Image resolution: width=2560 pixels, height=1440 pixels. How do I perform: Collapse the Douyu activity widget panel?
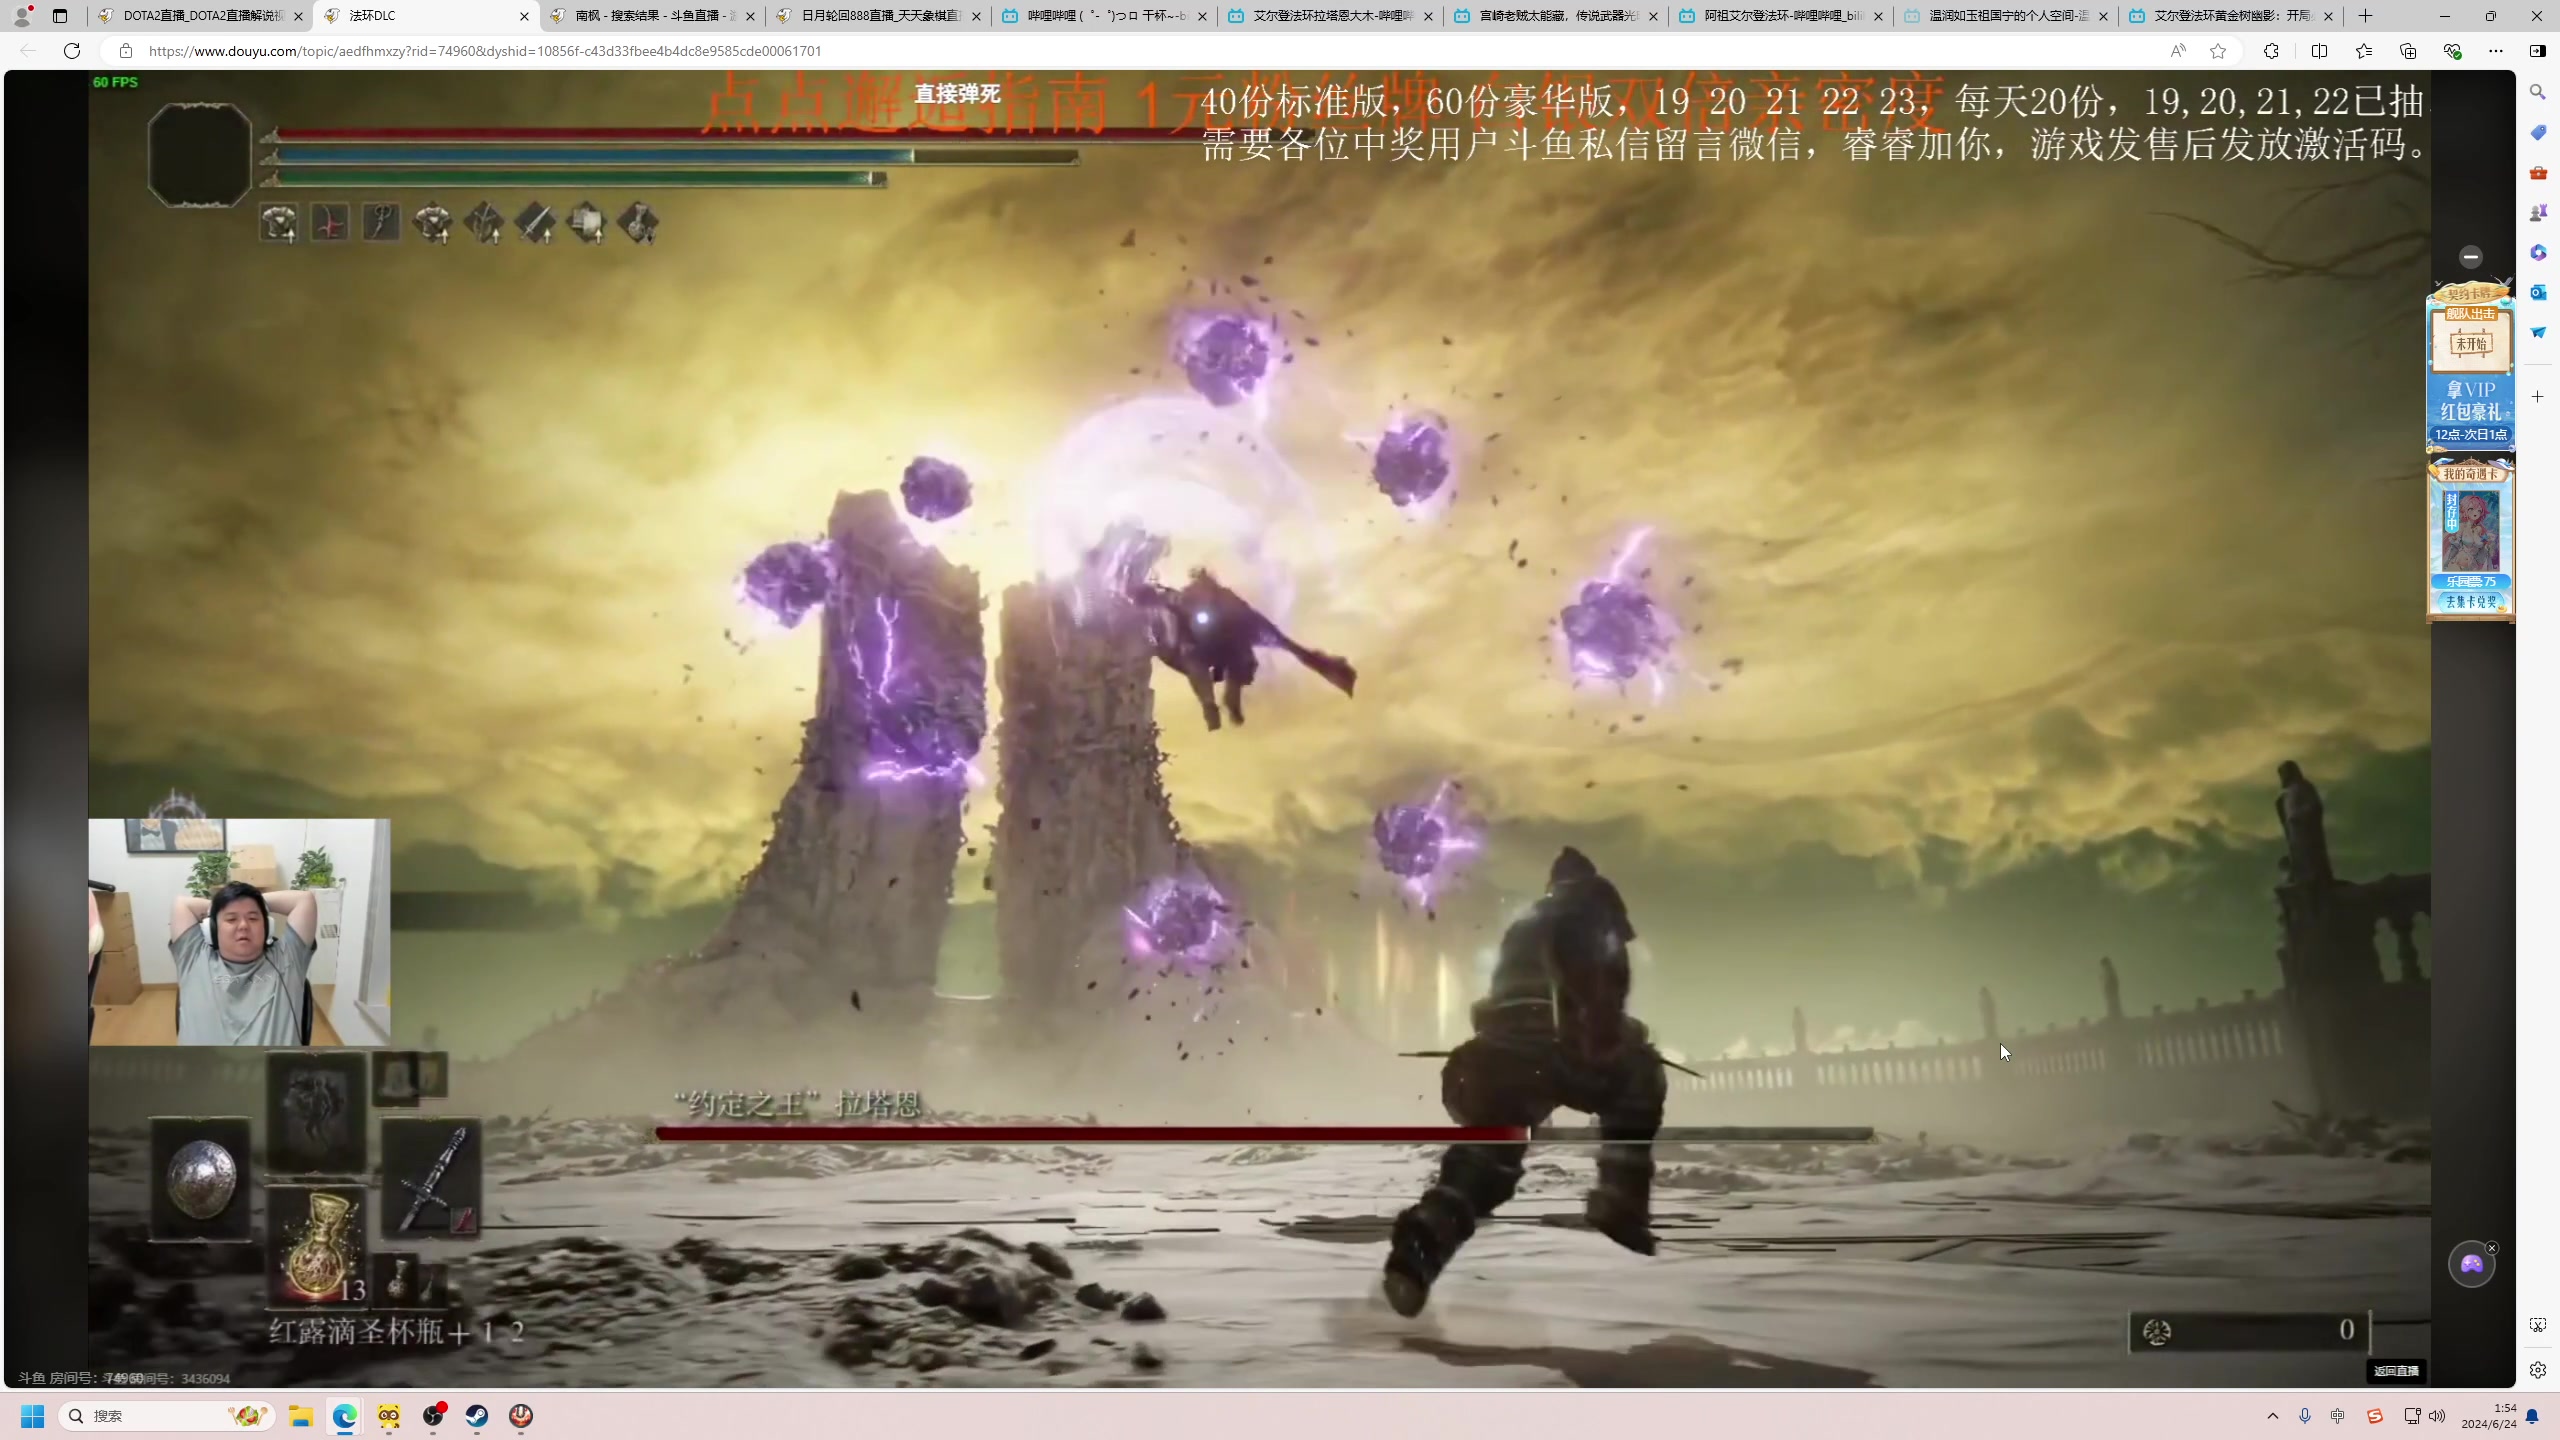[x=2470, y=257]
